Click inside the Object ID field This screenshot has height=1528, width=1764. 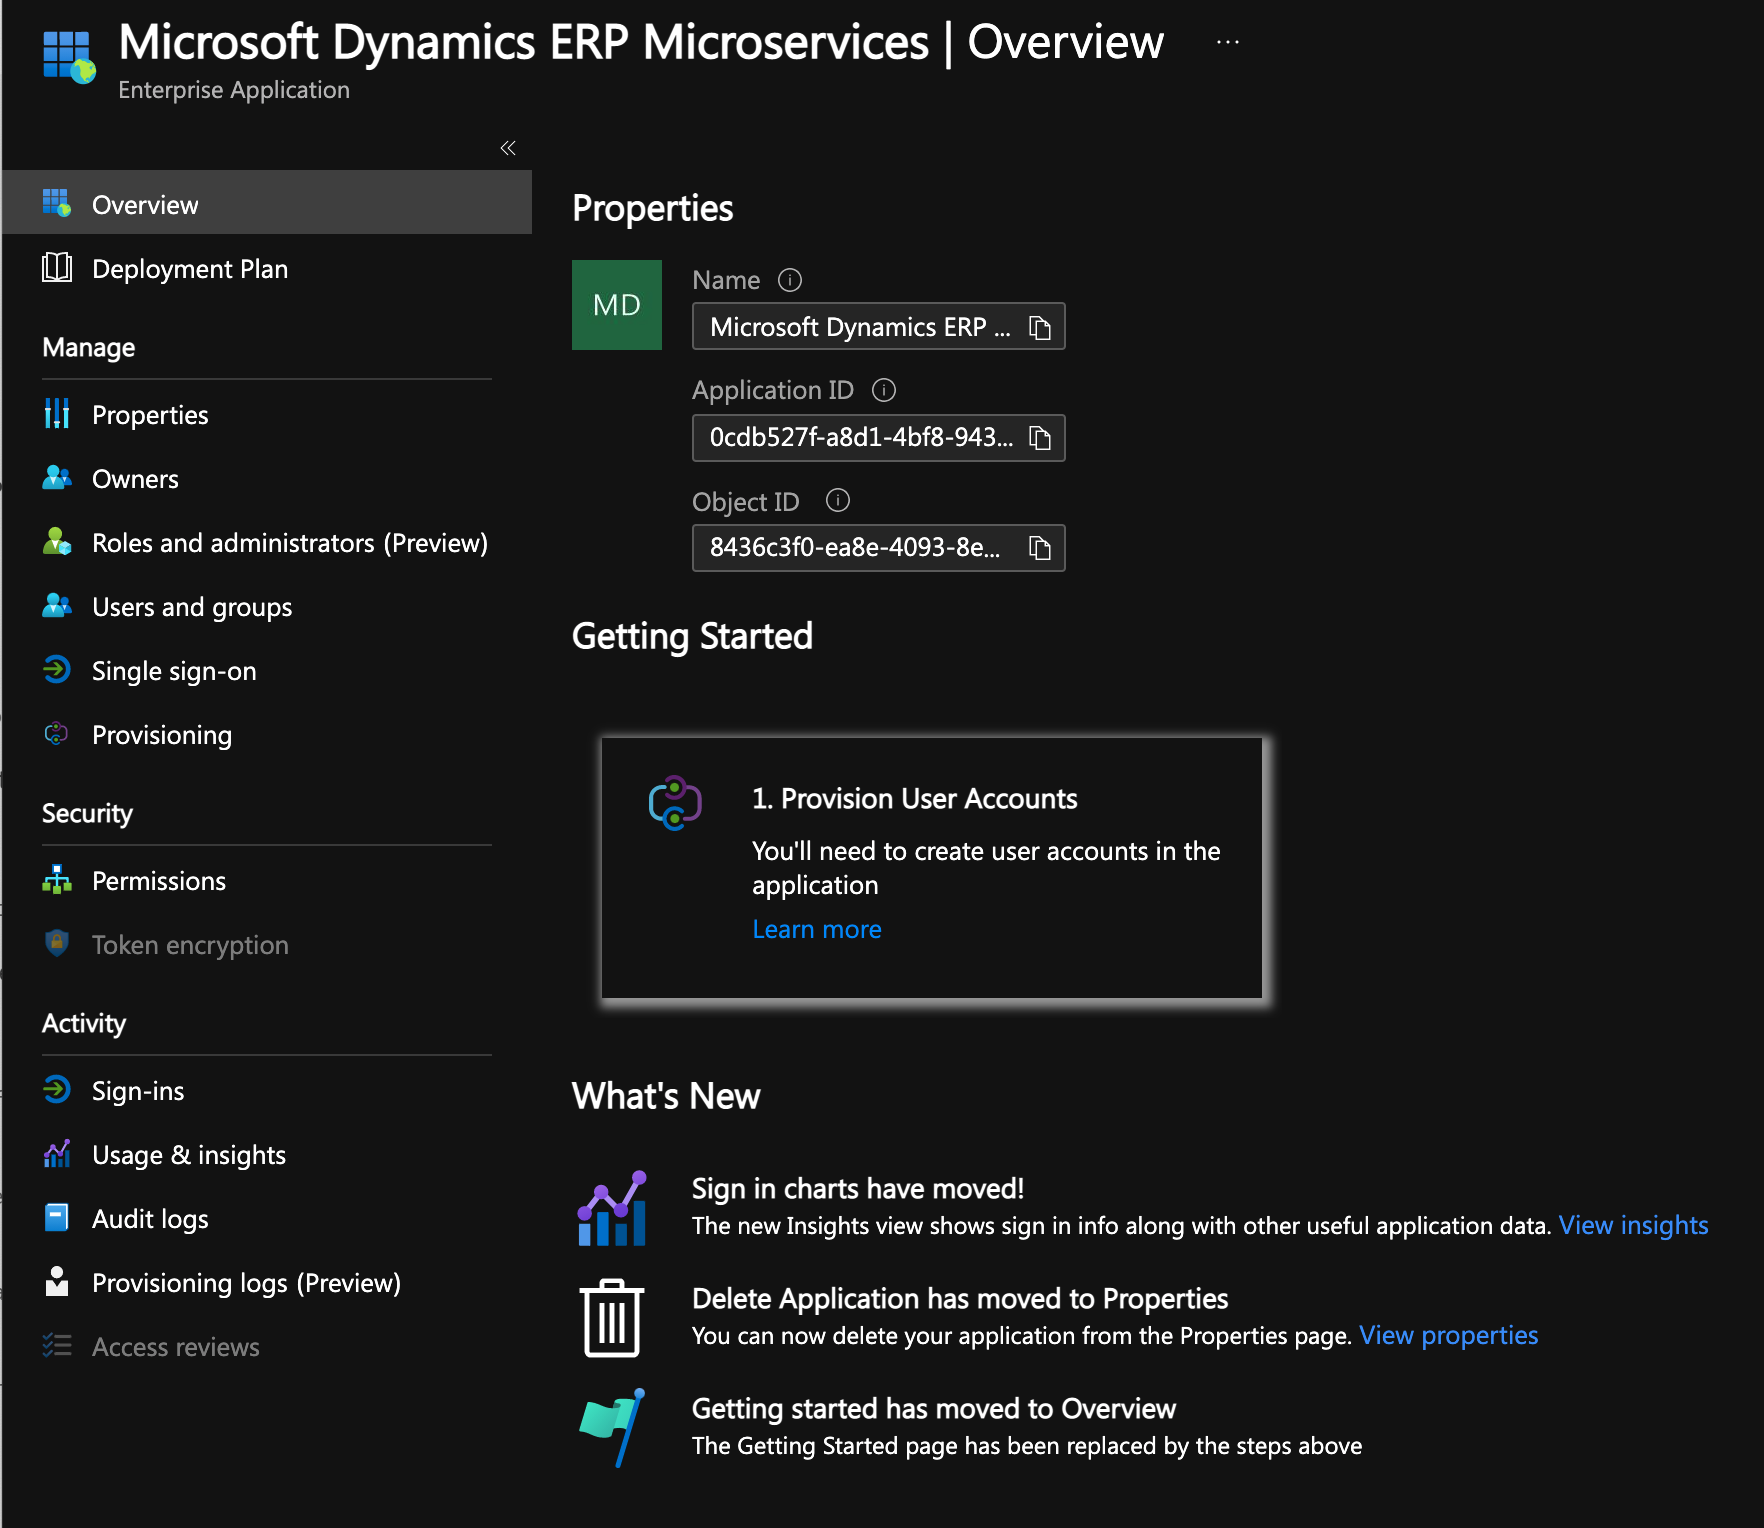coord(879,548)
